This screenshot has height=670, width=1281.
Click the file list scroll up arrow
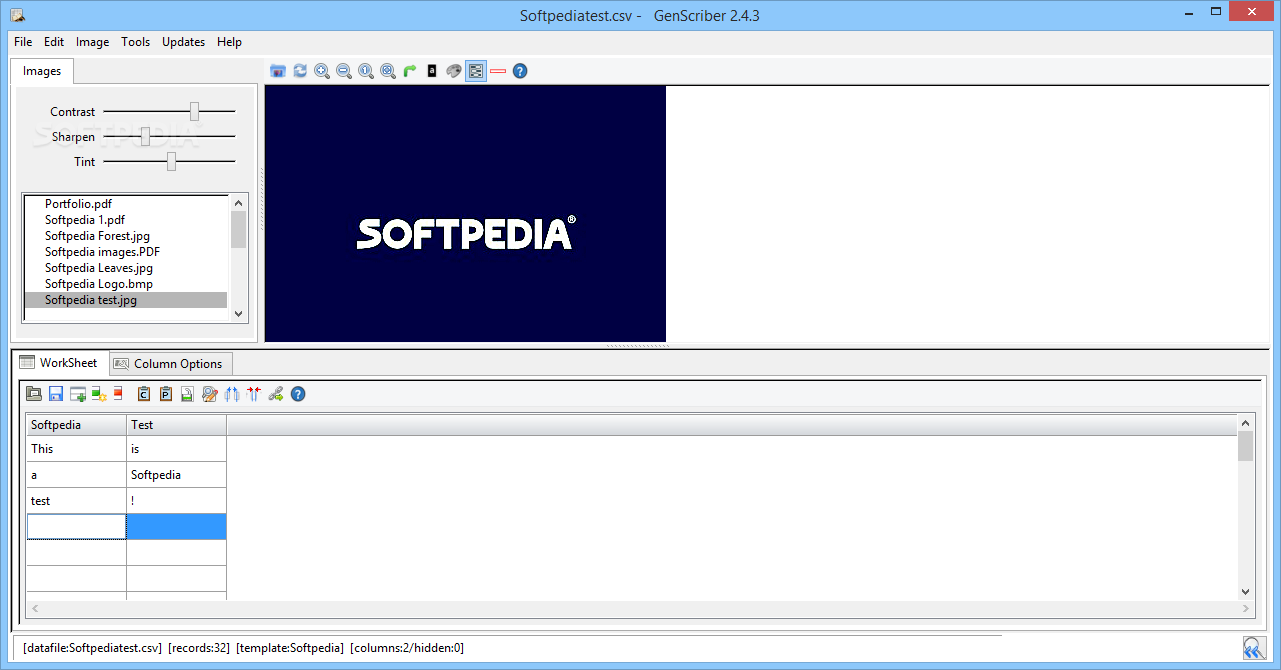(x=238, y=202)
